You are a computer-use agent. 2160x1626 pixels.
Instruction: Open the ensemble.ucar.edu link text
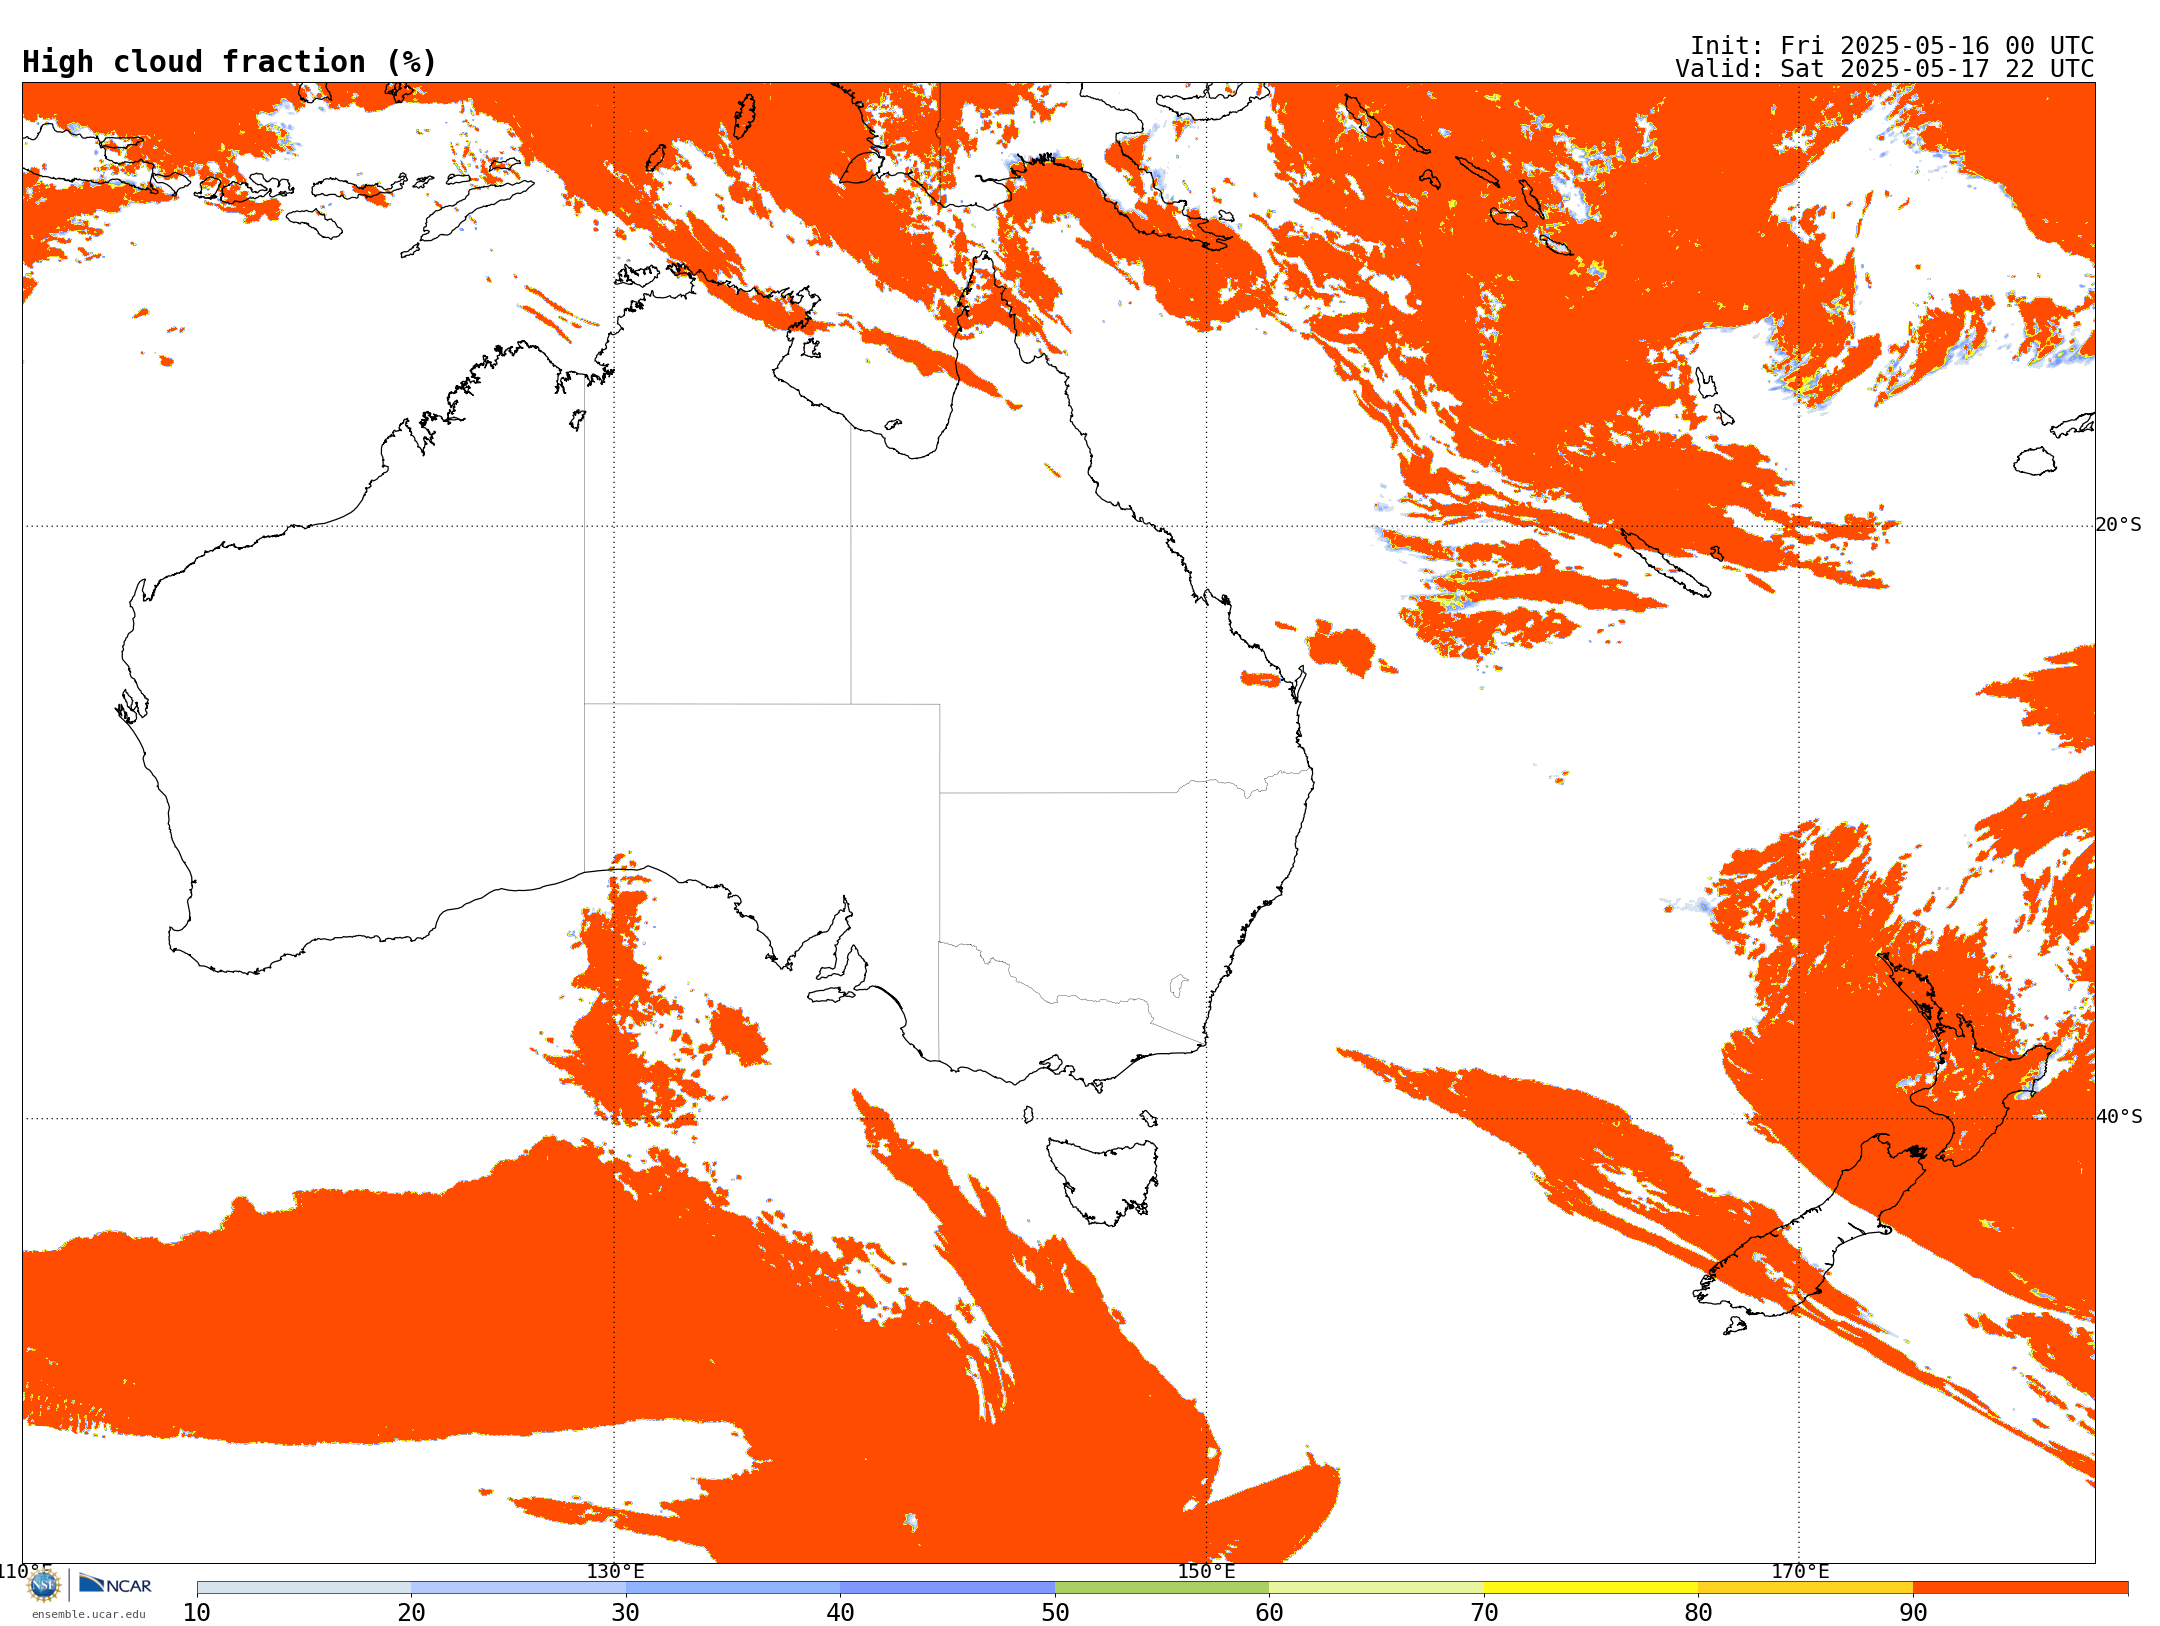point(89,1614)
